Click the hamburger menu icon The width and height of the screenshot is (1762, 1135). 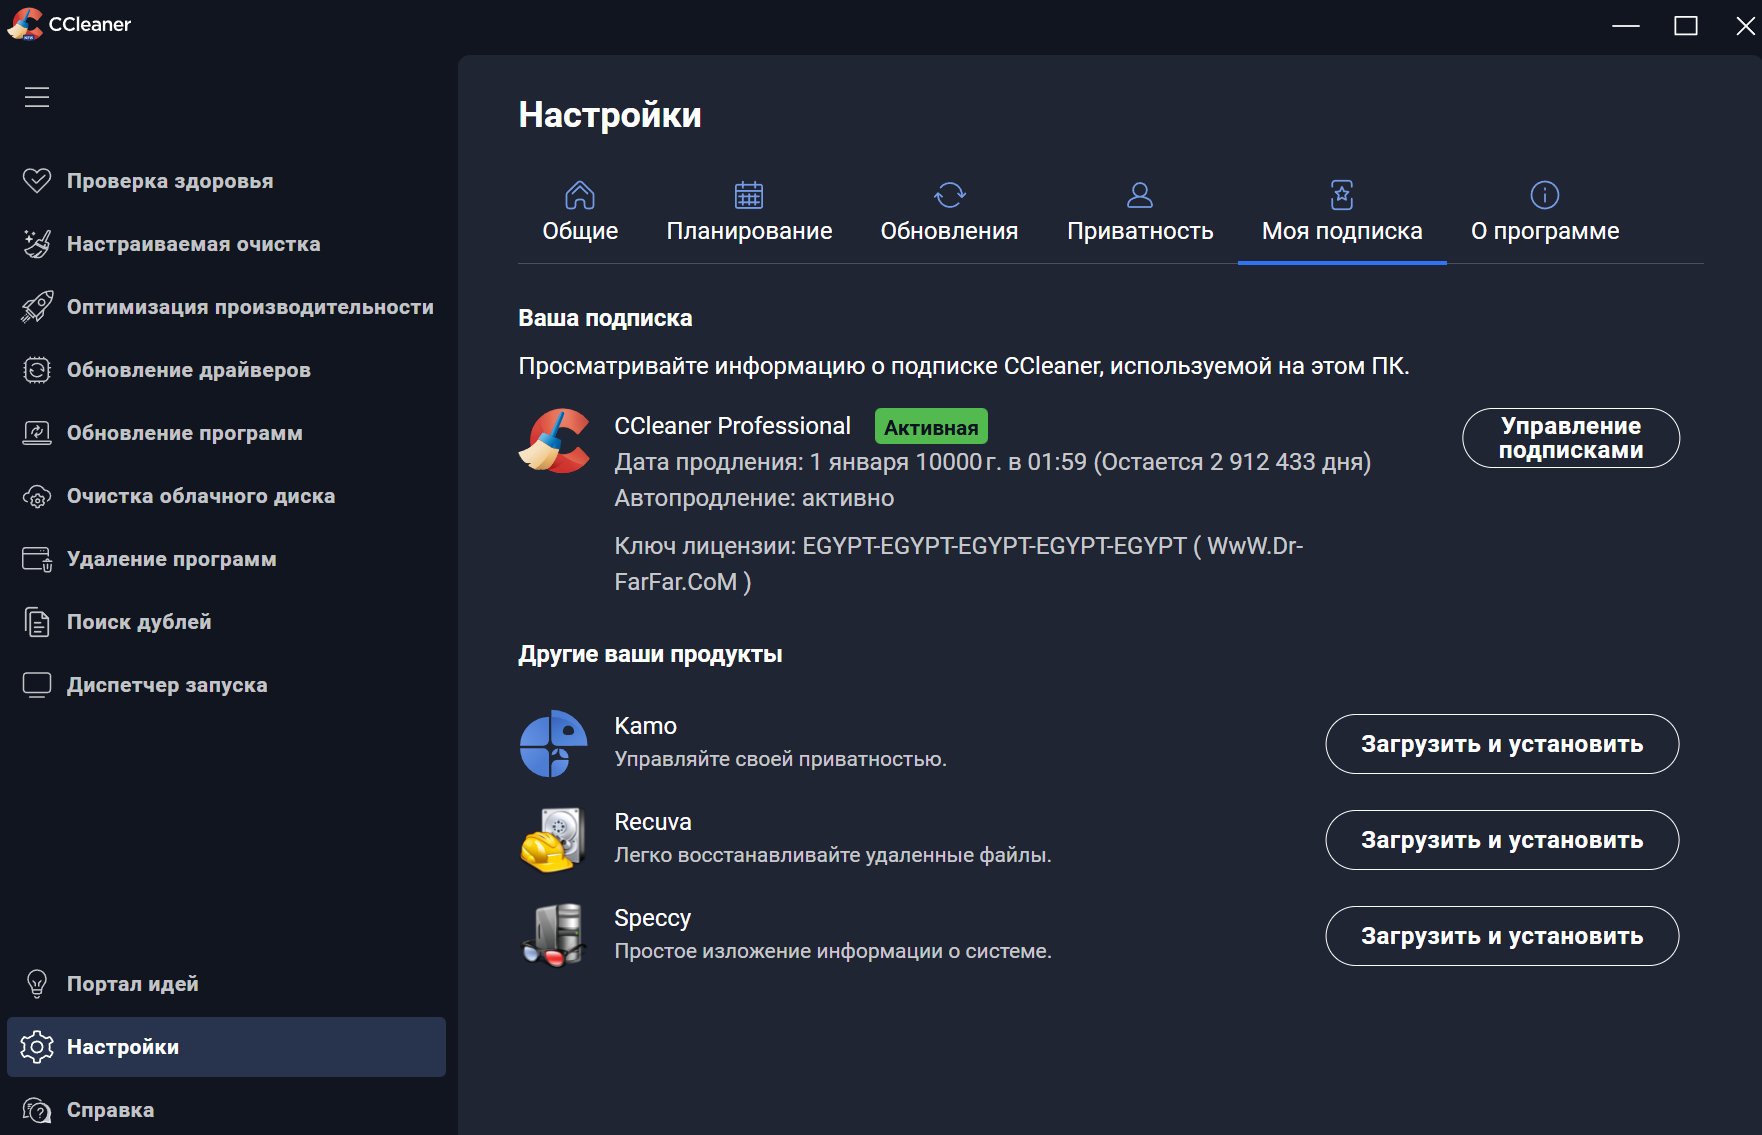point(37,97)
